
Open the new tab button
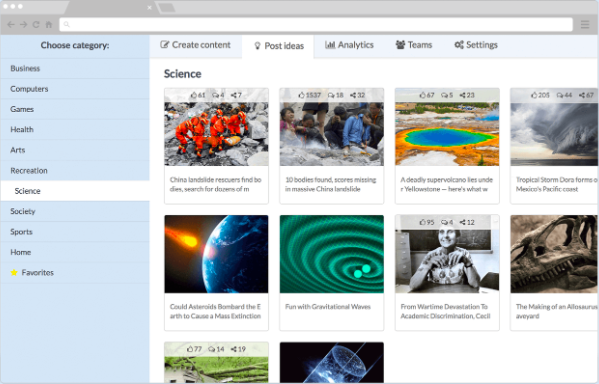[166, 7]
